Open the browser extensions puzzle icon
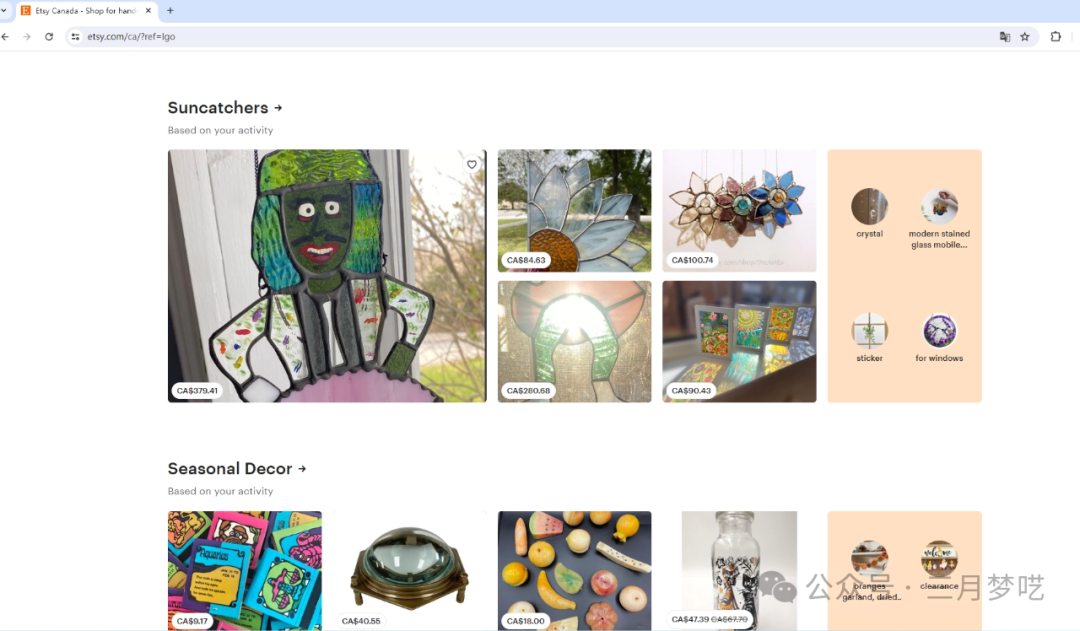The height and width of the screenshot is (631, 1080). point(1055,37)
